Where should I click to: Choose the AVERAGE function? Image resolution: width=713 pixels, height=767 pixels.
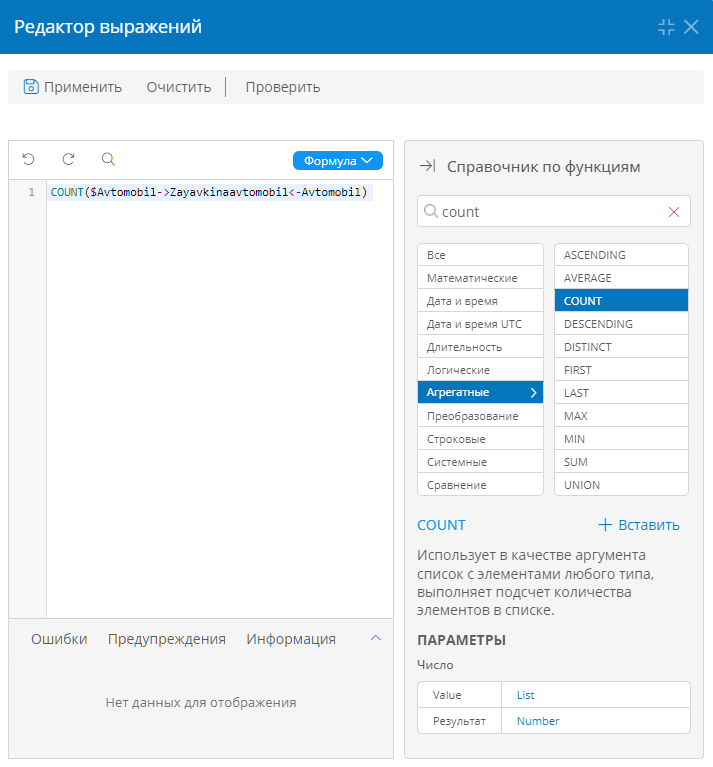pos(621,278)
